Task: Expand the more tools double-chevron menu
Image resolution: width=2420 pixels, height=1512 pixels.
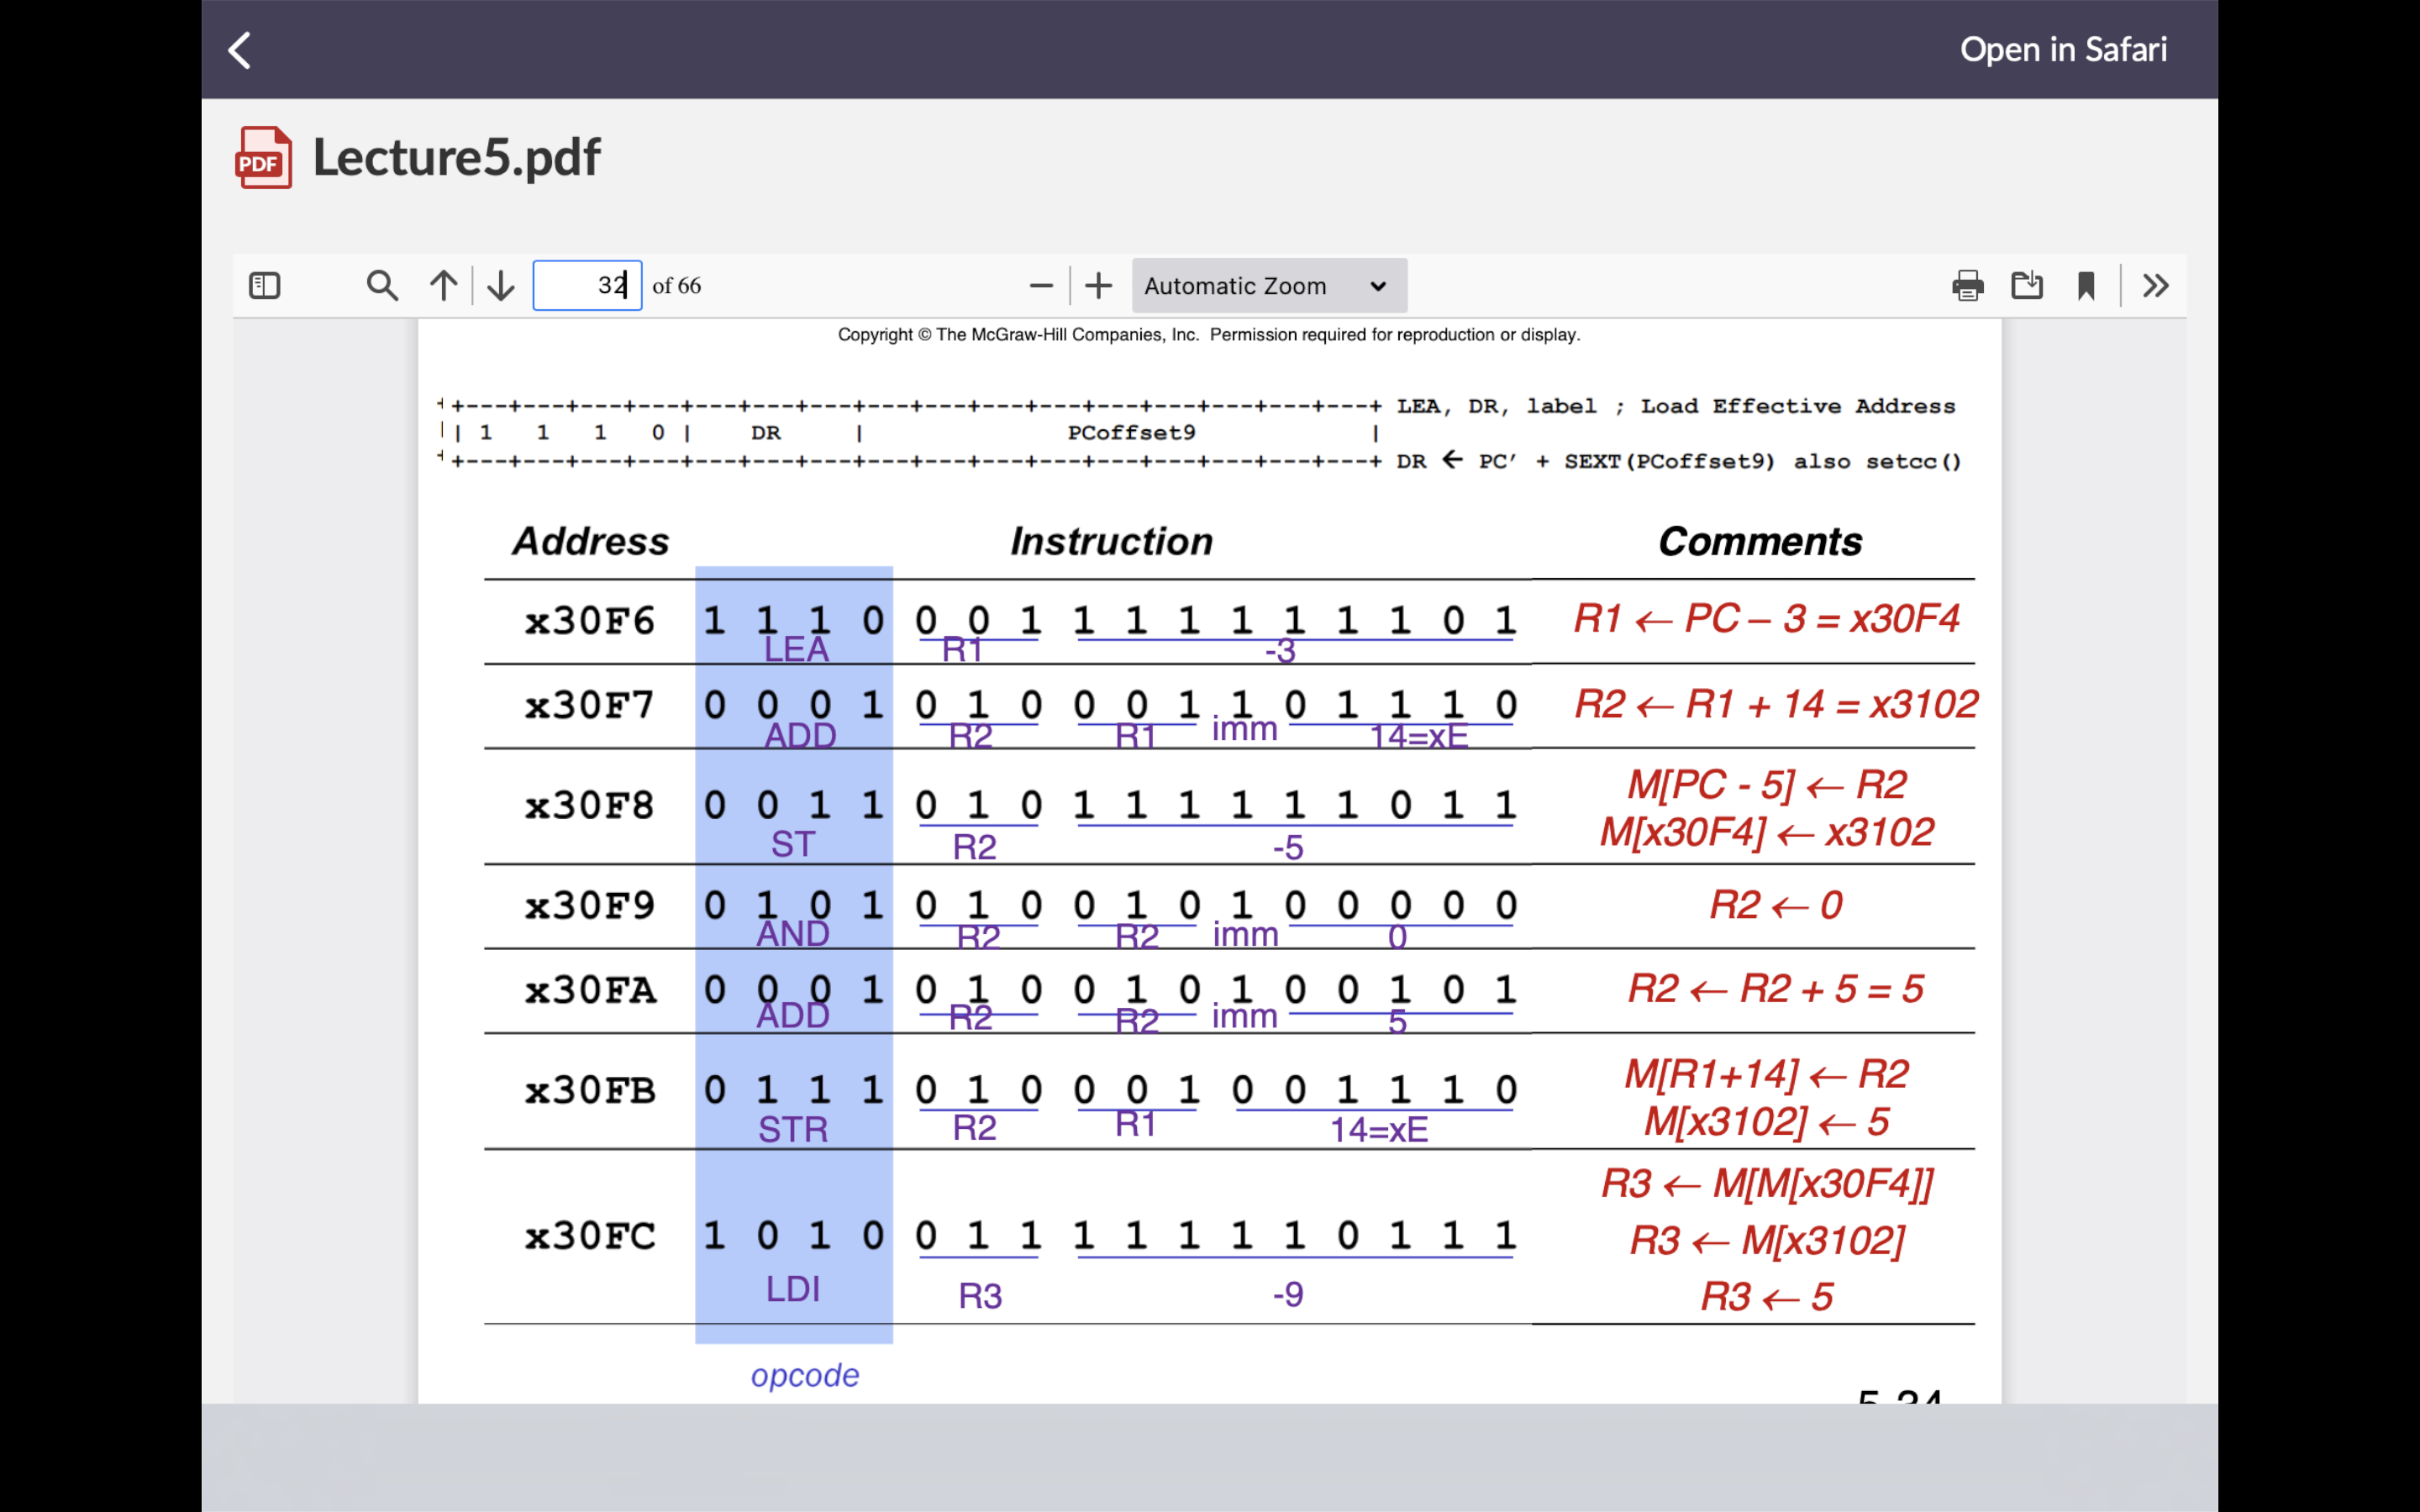Action: 2156,286
